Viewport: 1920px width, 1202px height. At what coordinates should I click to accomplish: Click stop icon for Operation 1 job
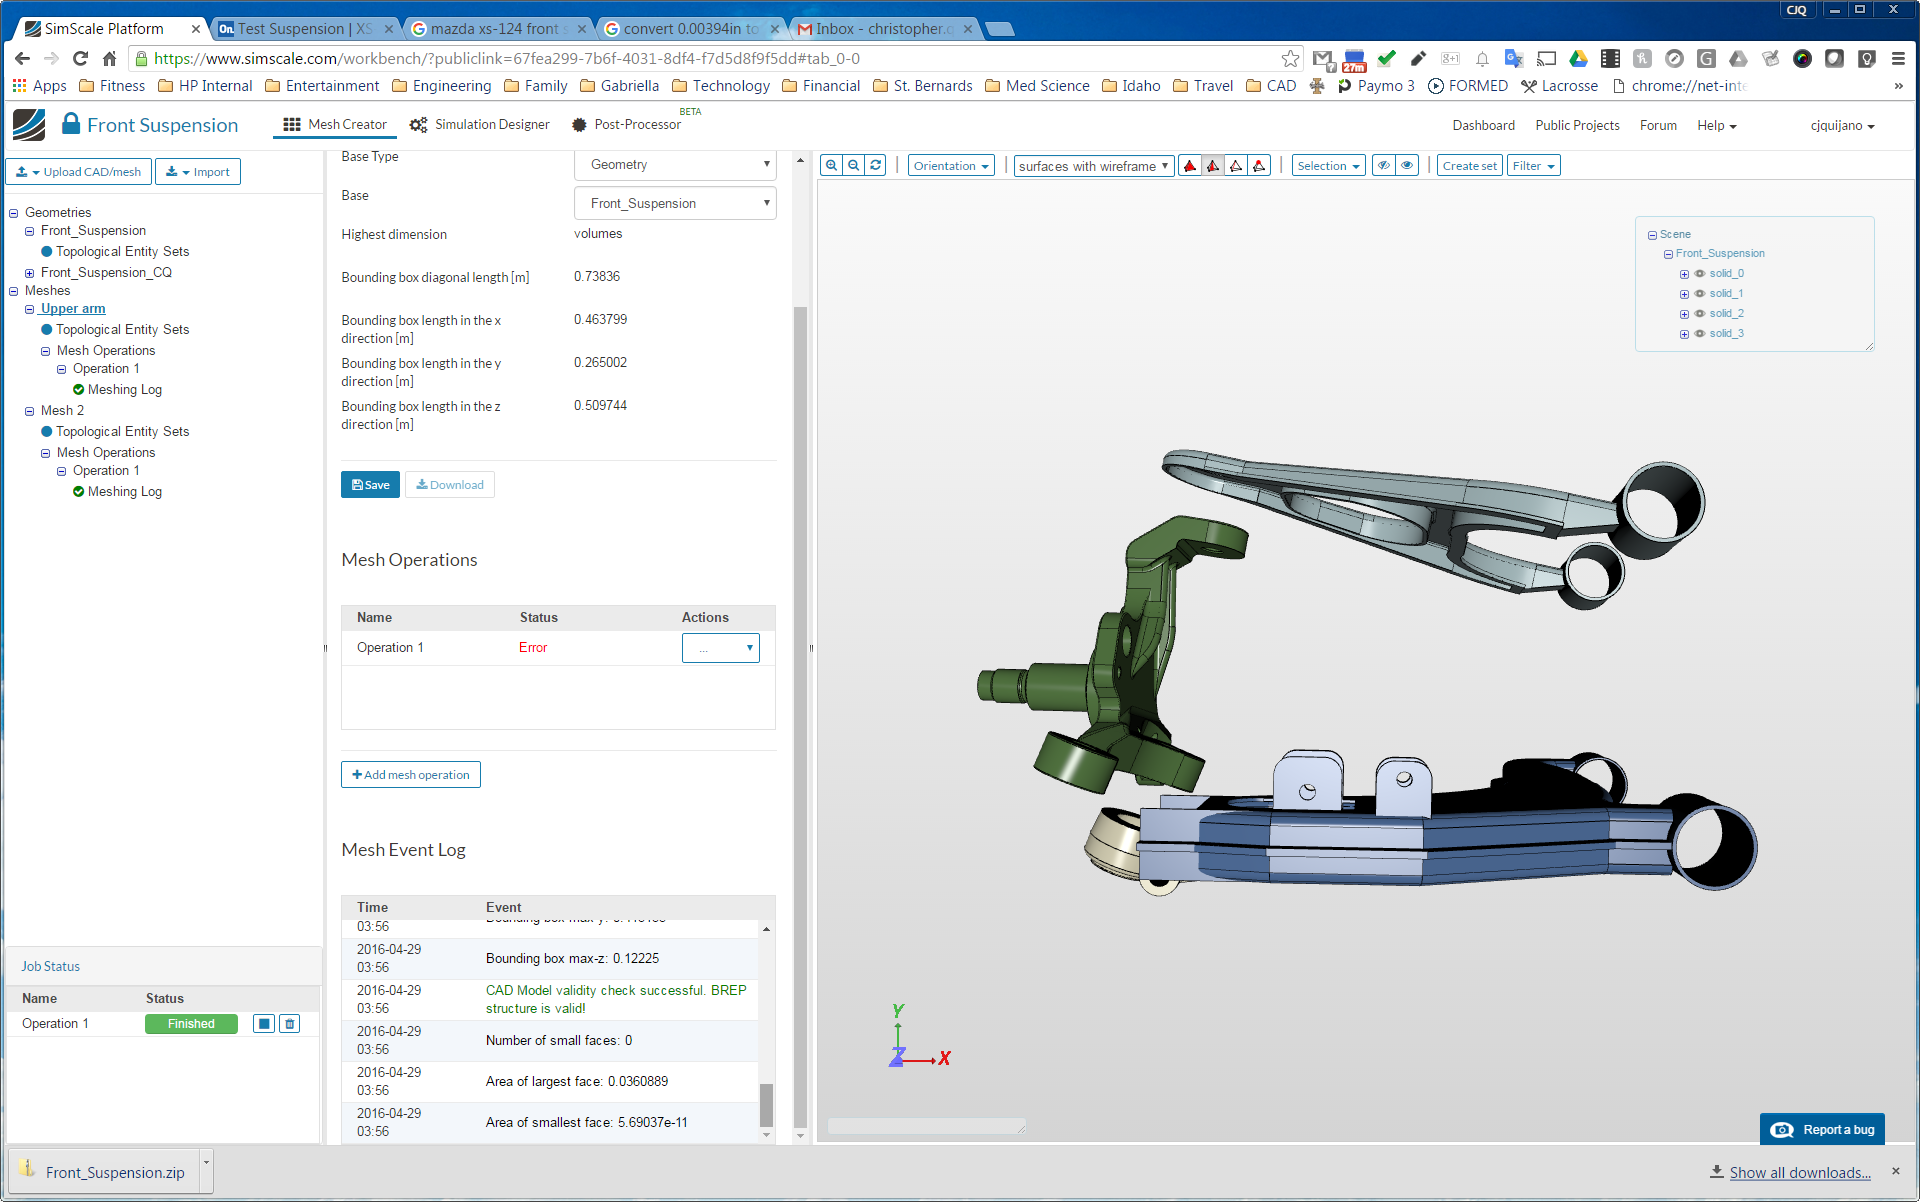pos(263,1024)
